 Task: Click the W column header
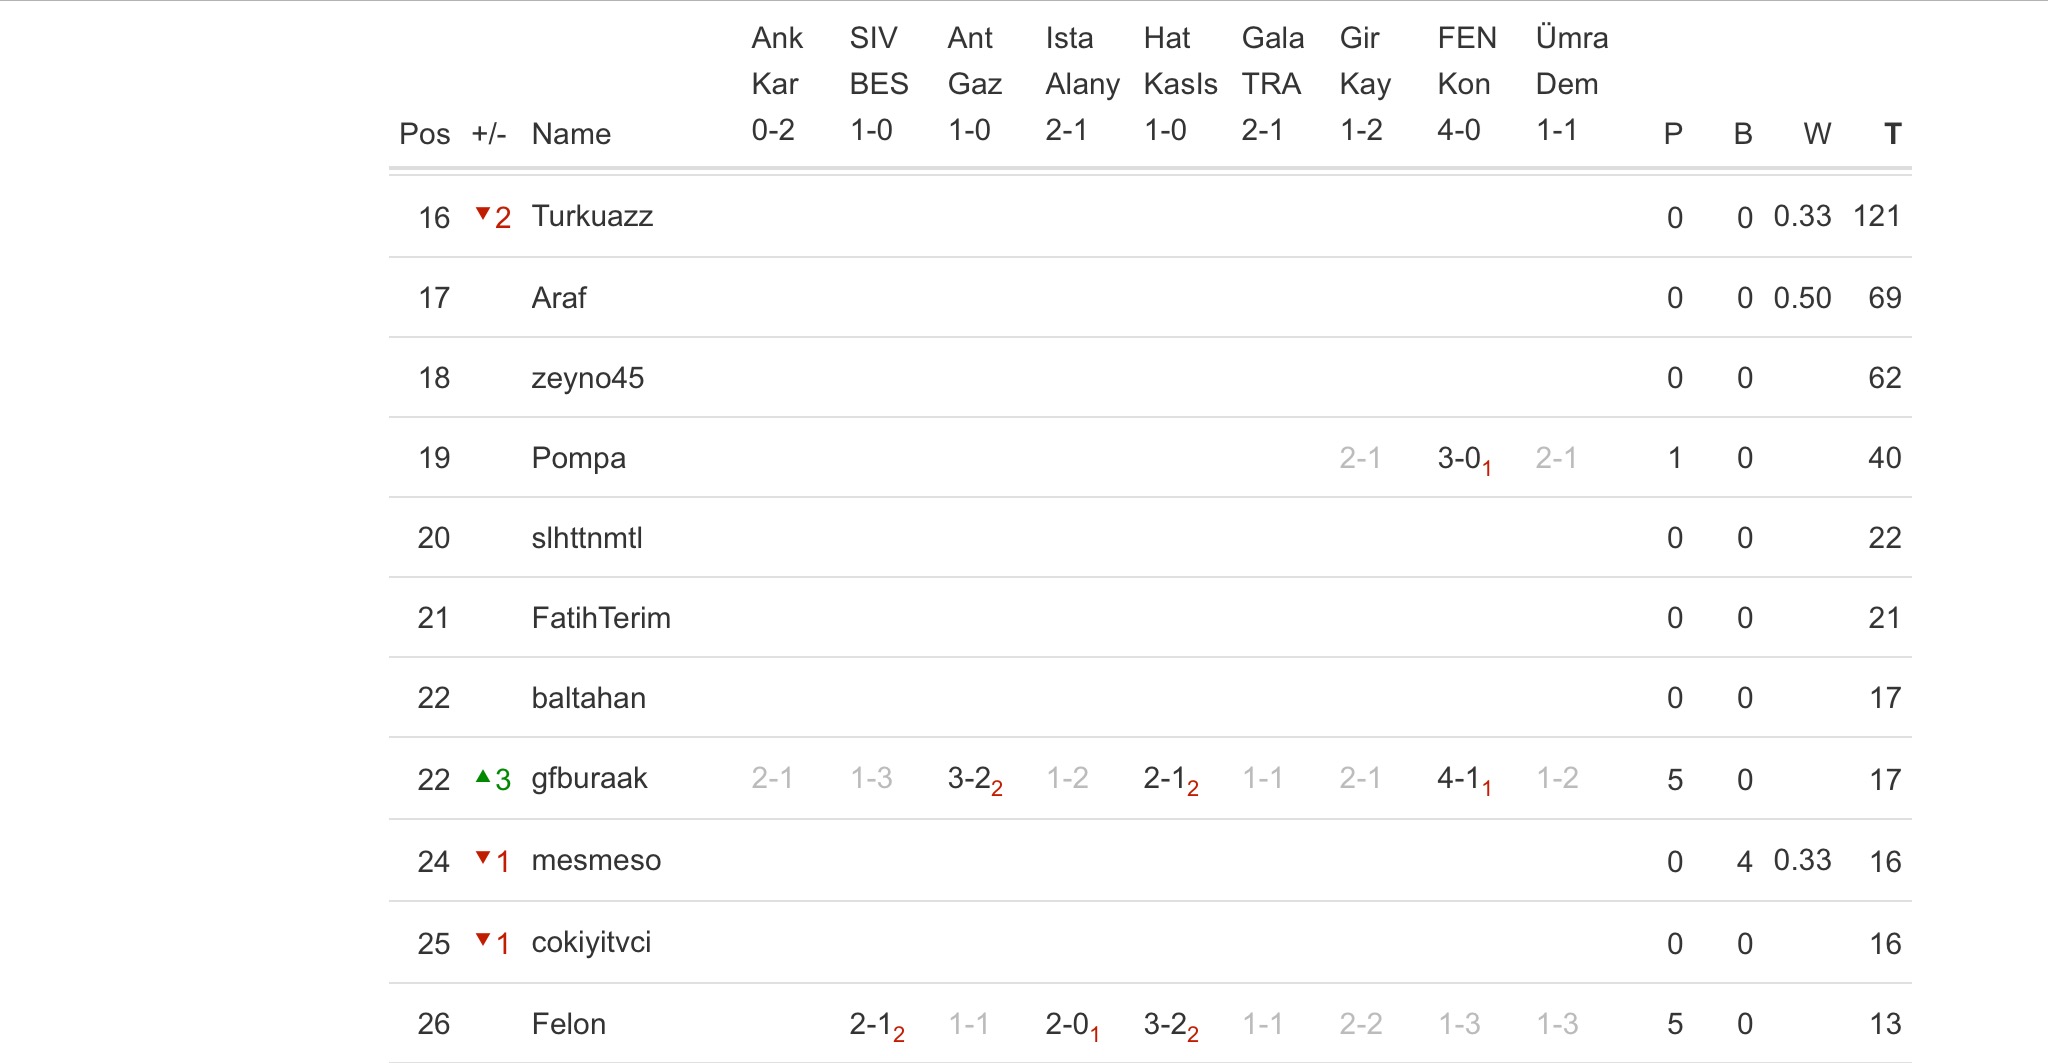pos(1816,134)
